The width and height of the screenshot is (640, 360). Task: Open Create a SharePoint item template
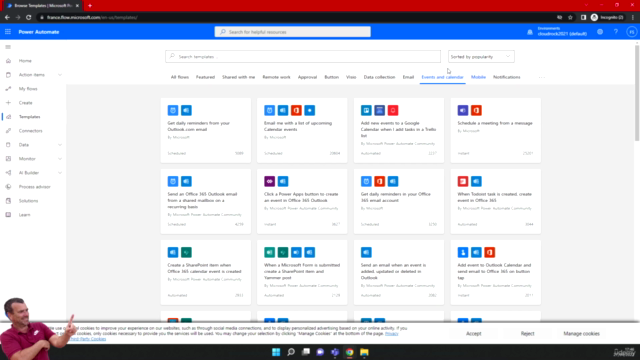(206, 272)
